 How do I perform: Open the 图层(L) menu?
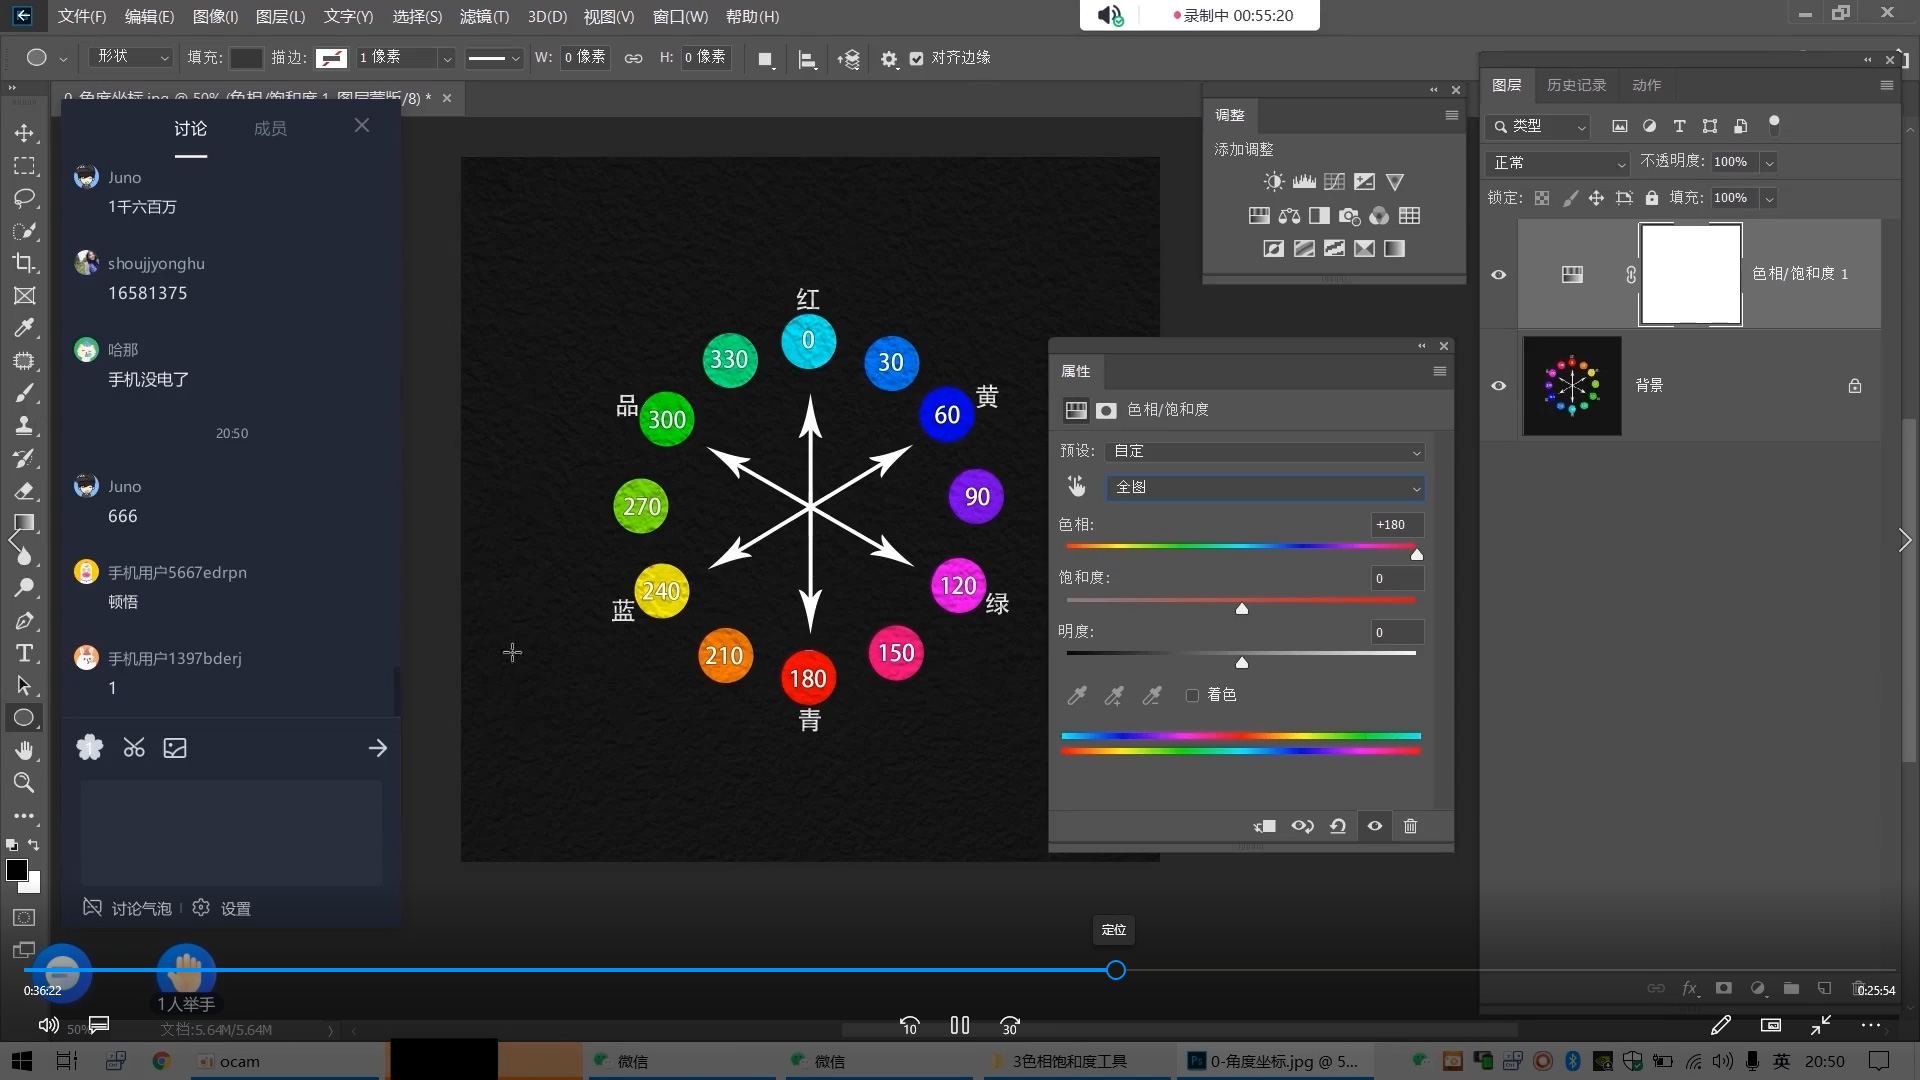click(x=280, y=17)
